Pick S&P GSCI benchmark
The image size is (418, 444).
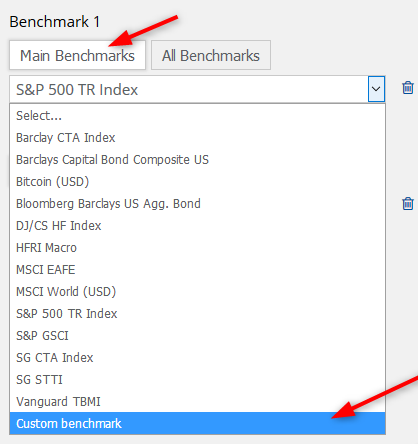tap(197, 336)
